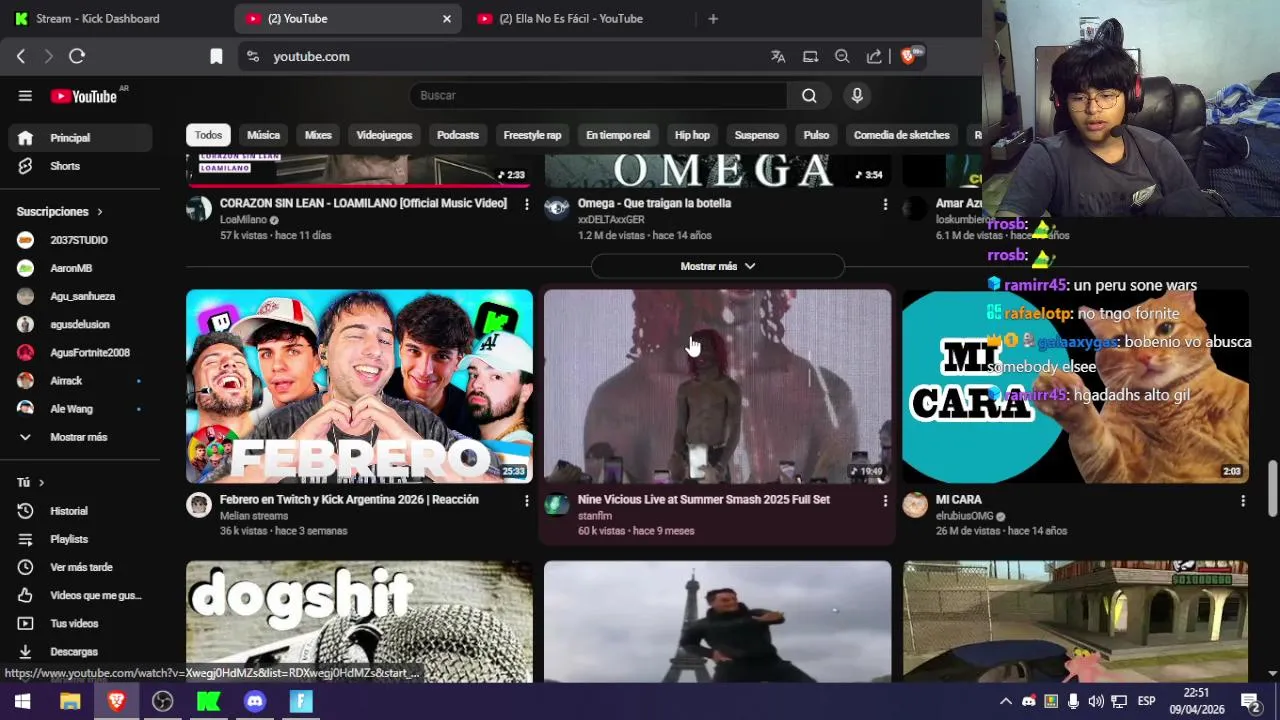Click the Febrero en Twitch video thumbnail
This screenshot has width=1280, height=720.
[359, 386]
